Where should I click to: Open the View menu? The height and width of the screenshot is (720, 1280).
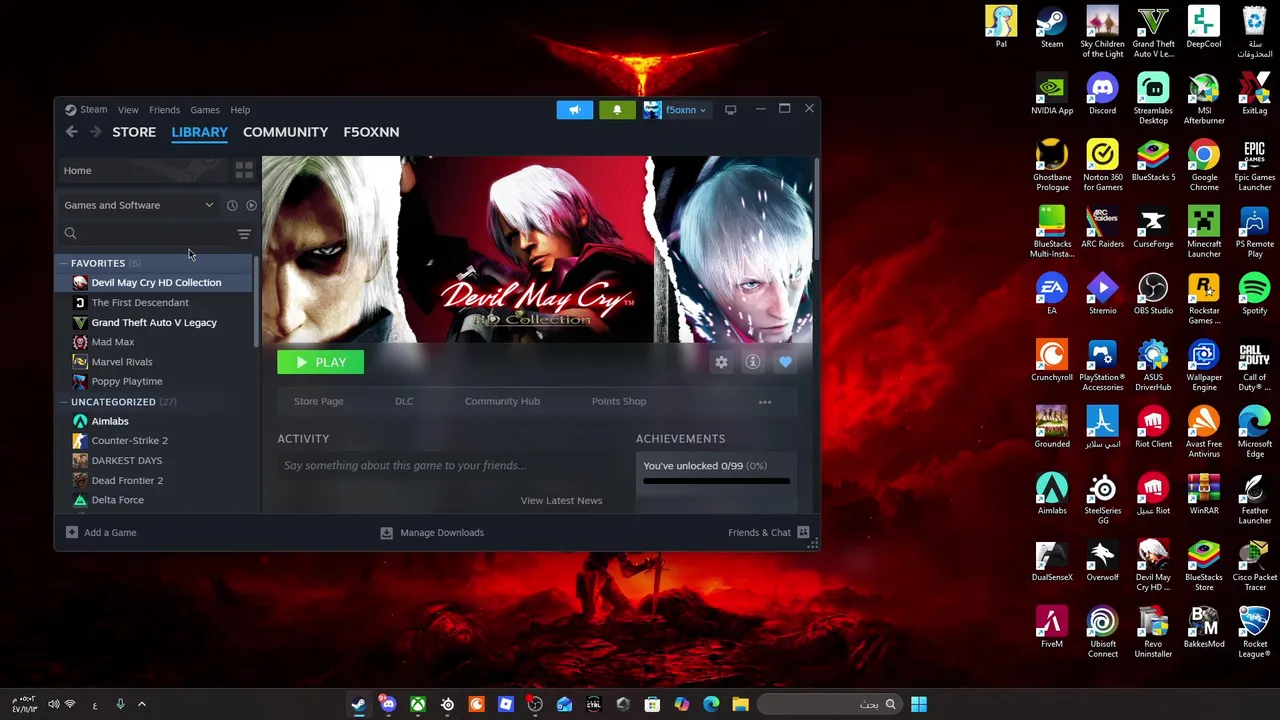coord(128,110)
